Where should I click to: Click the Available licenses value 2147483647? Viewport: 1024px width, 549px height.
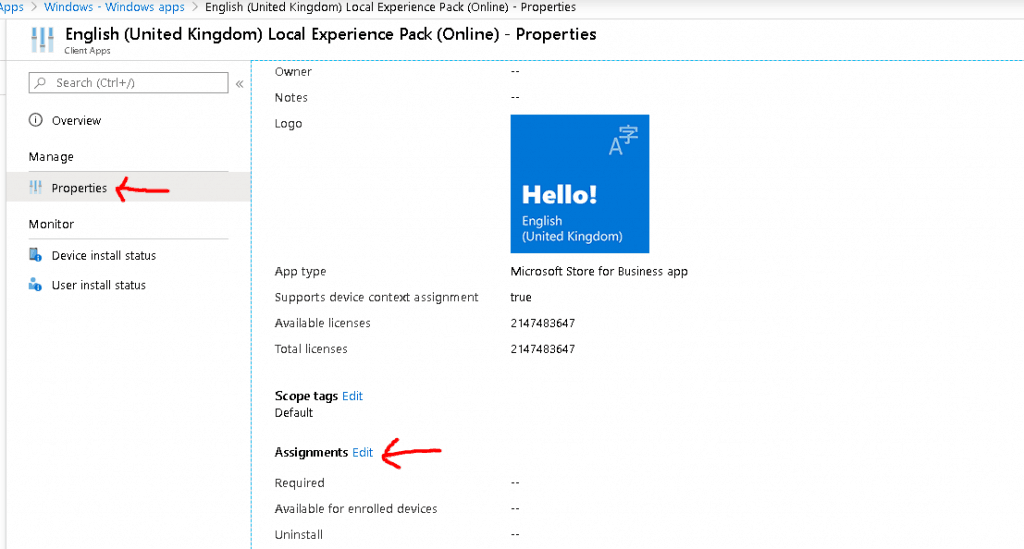543,323
